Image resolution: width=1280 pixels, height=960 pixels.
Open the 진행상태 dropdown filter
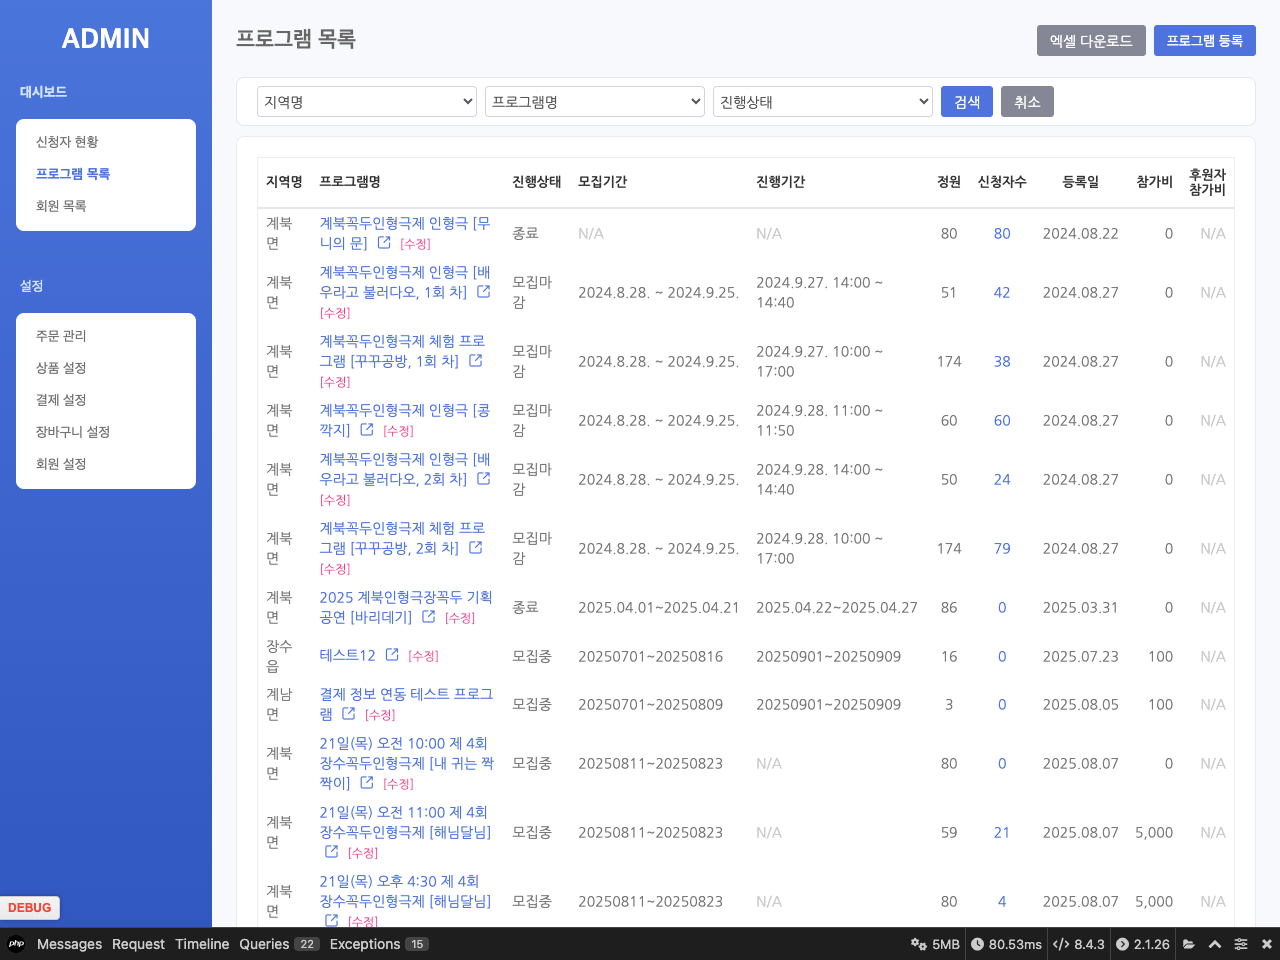click(823, 102)
